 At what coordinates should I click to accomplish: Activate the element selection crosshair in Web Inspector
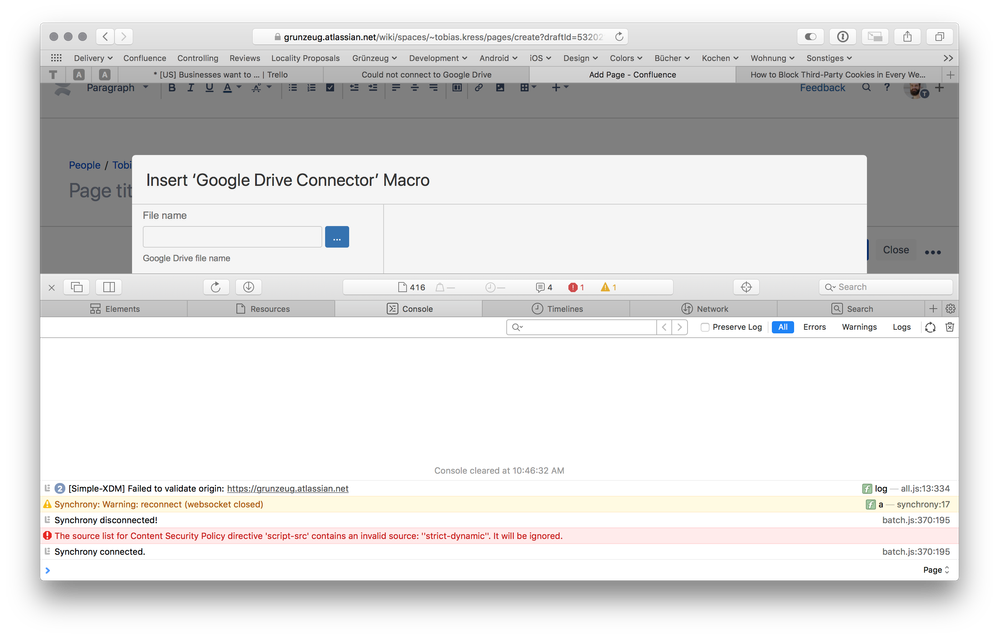pos(746,287)
